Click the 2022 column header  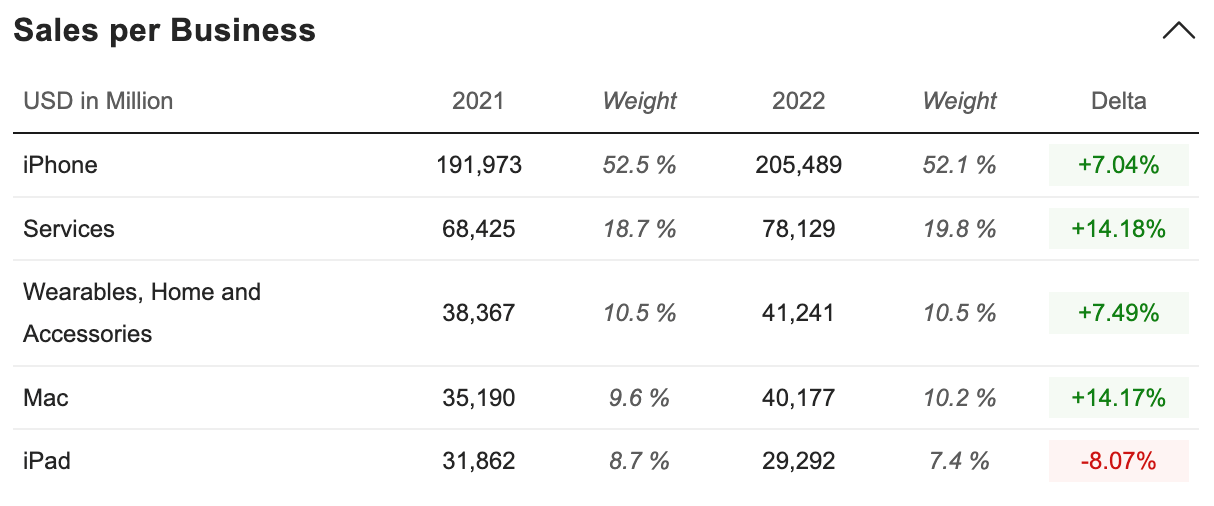tap(798, 101)
